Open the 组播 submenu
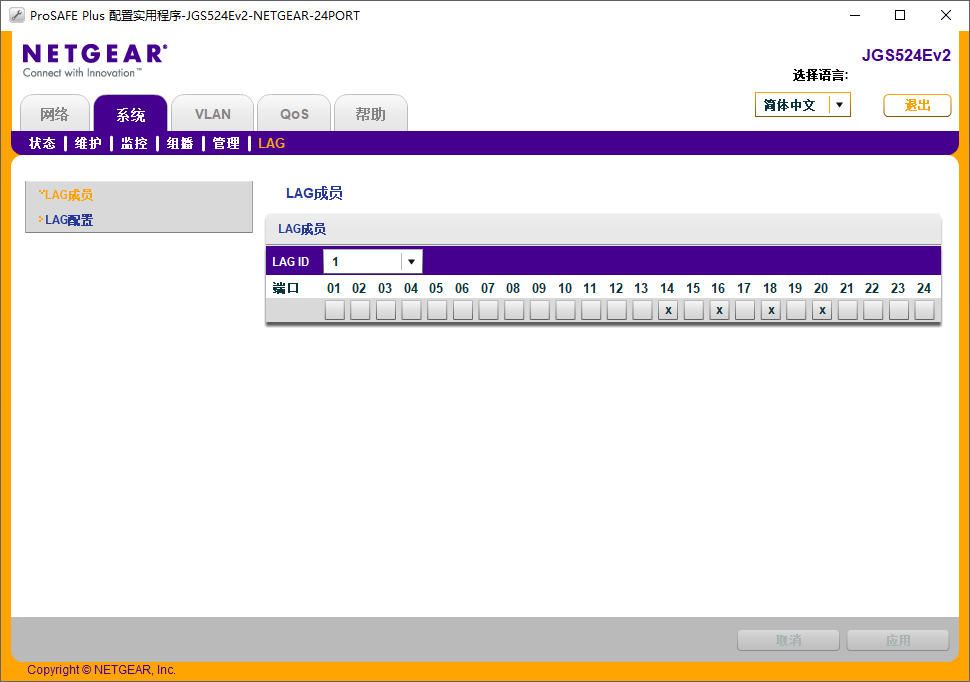This screenshot has width=970, height=682. 180,144
